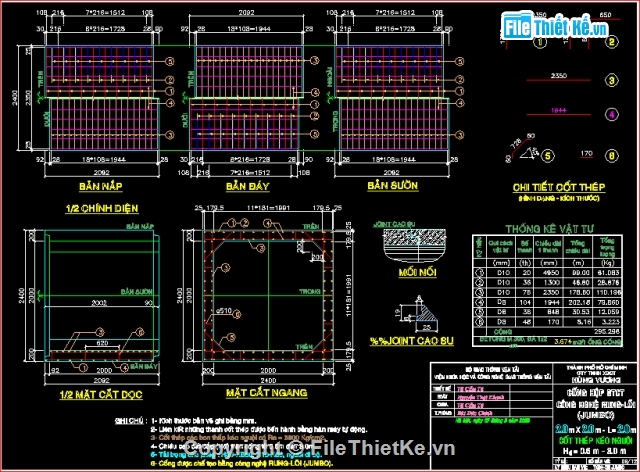Screen dimensions: 640x472
Task: Click CỐNG HỘP BTCT in title block
Action: pyautogui.click(x=595, y=393)
